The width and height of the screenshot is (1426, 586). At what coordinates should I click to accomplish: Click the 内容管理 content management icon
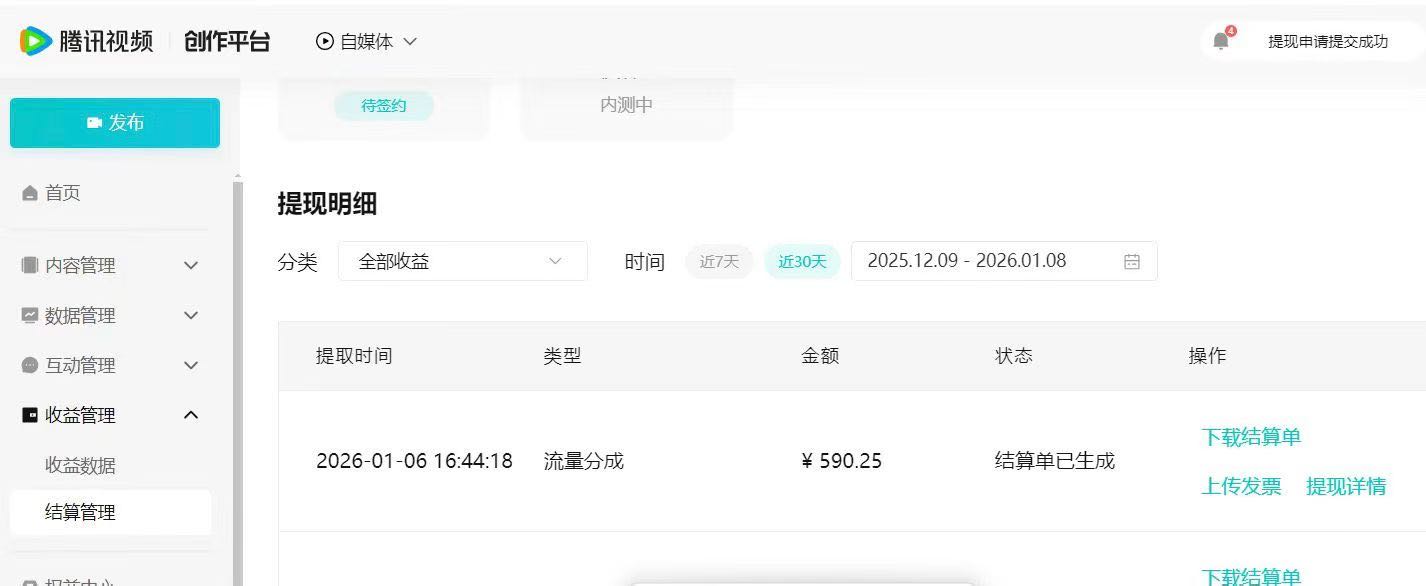point(28,265)
